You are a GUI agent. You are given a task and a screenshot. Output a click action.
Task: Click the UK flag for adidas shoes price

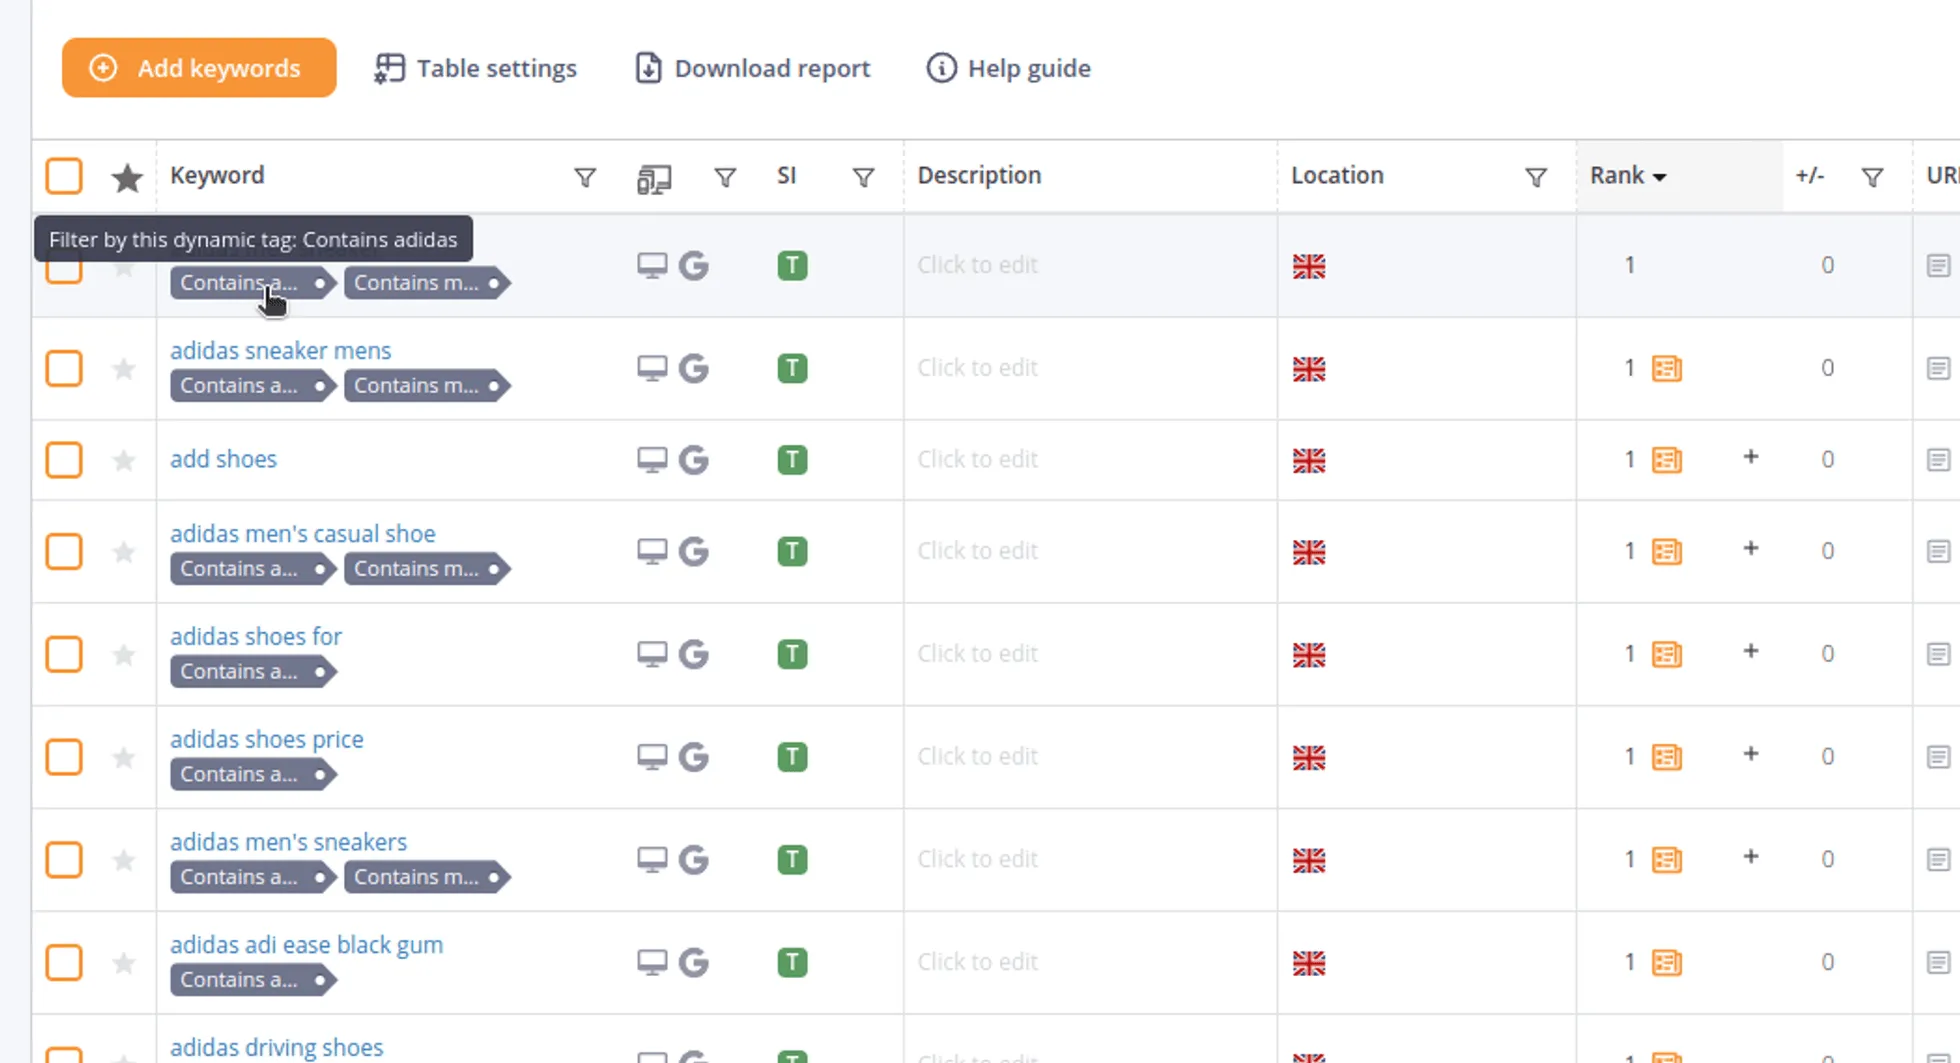pyautogui.click(x=1308, y=757)
